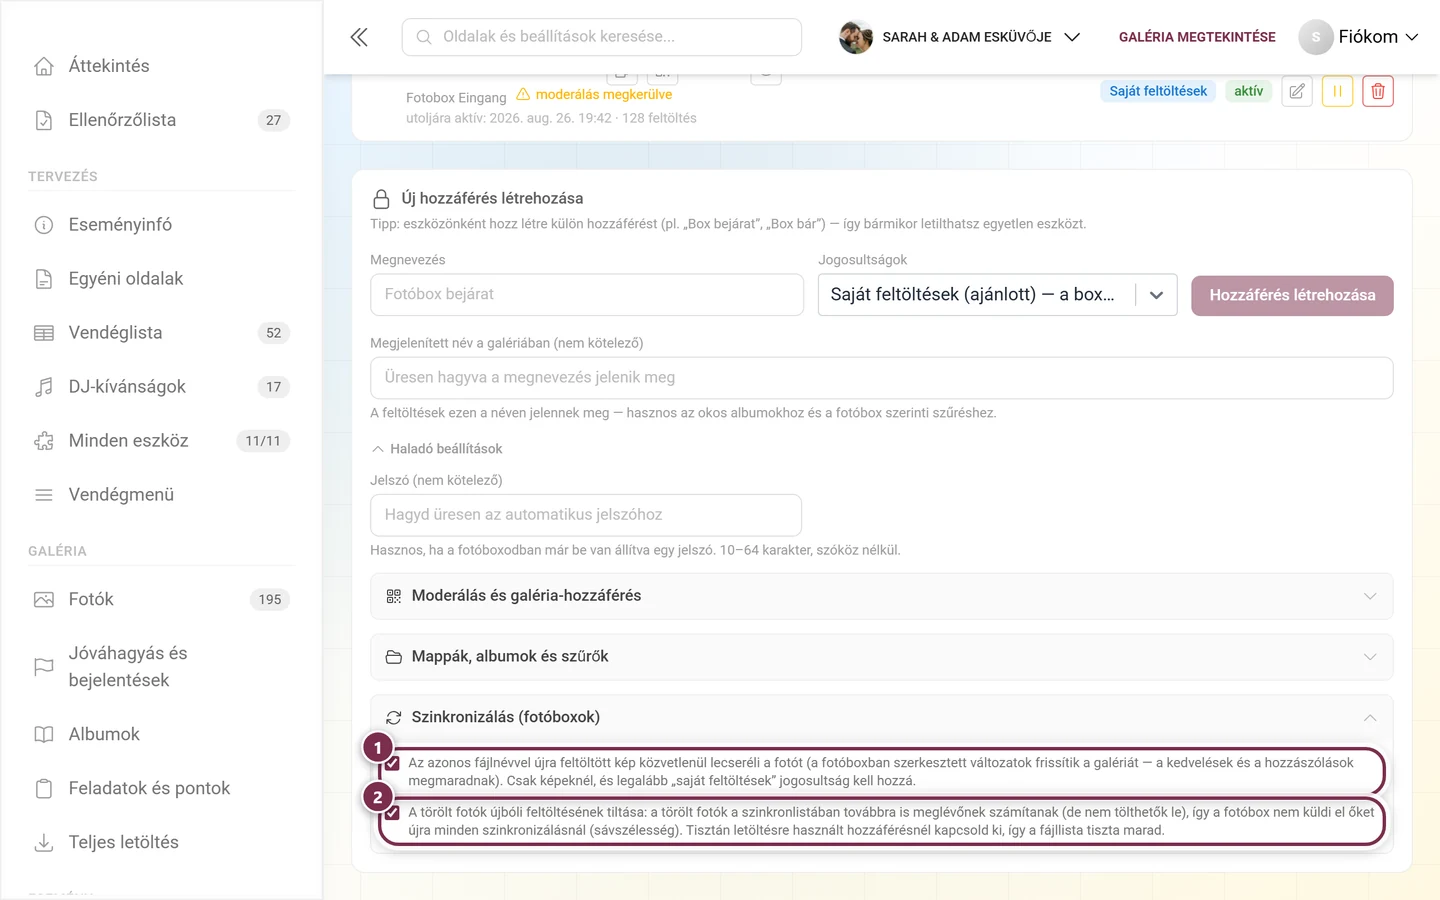Viewport: 1440px width, 900px height.
Task: Click the Megjelenített név a galériában field
Action: (882, 378)
